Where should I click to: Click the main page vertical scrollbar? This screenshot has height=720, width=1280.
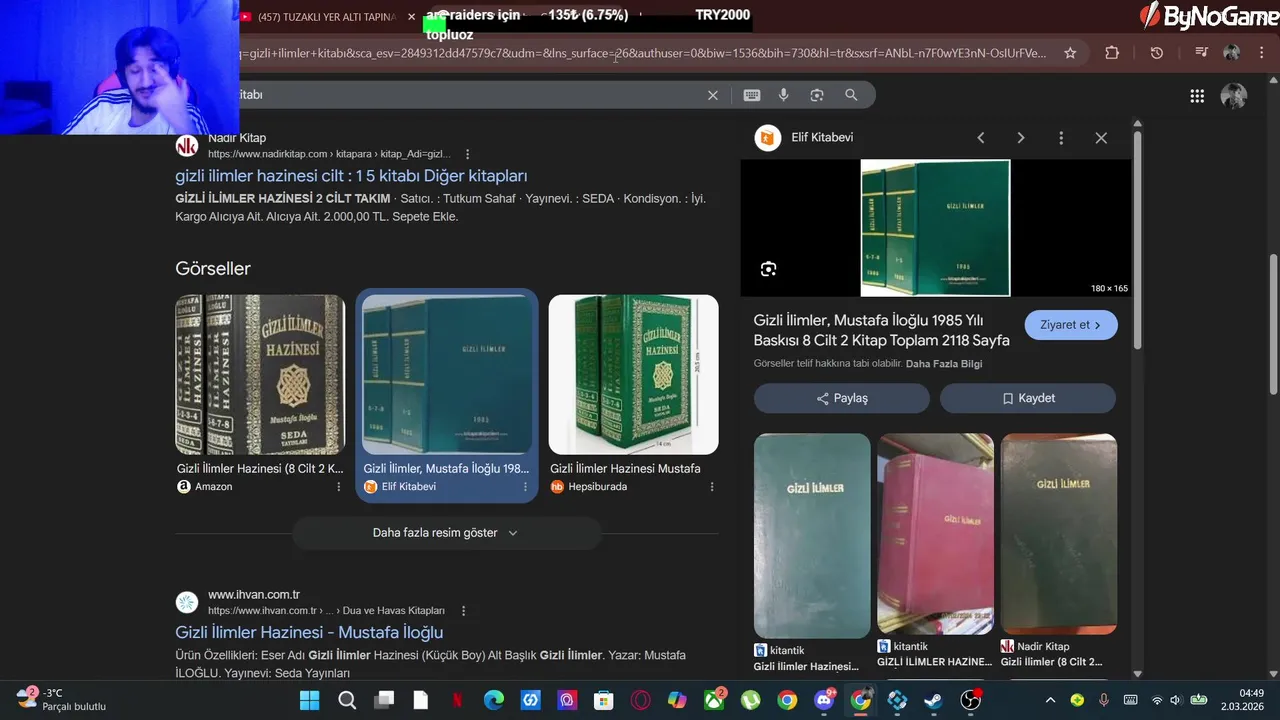(1273, 325)
